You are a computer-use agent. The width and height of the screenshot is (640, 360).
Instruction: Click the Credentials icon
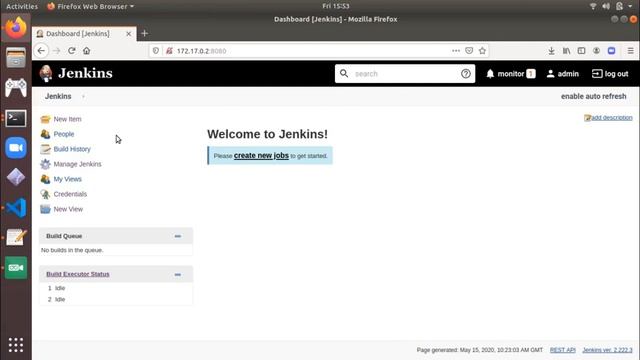point(45,194)
